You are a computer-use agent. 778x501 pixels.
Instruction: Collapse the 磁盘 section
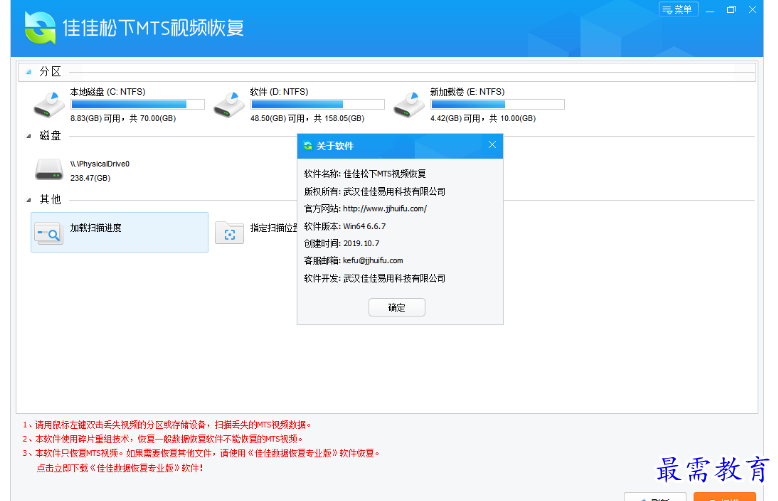coord(29,136)
